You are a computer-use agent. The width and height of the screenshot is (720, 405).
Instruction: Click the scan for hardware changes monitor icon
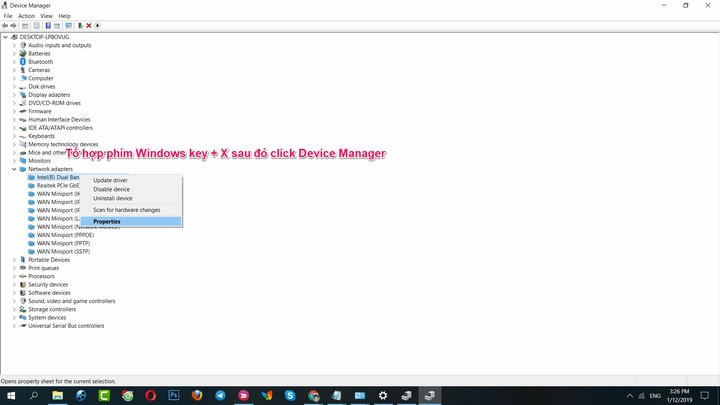click(69, 26)
